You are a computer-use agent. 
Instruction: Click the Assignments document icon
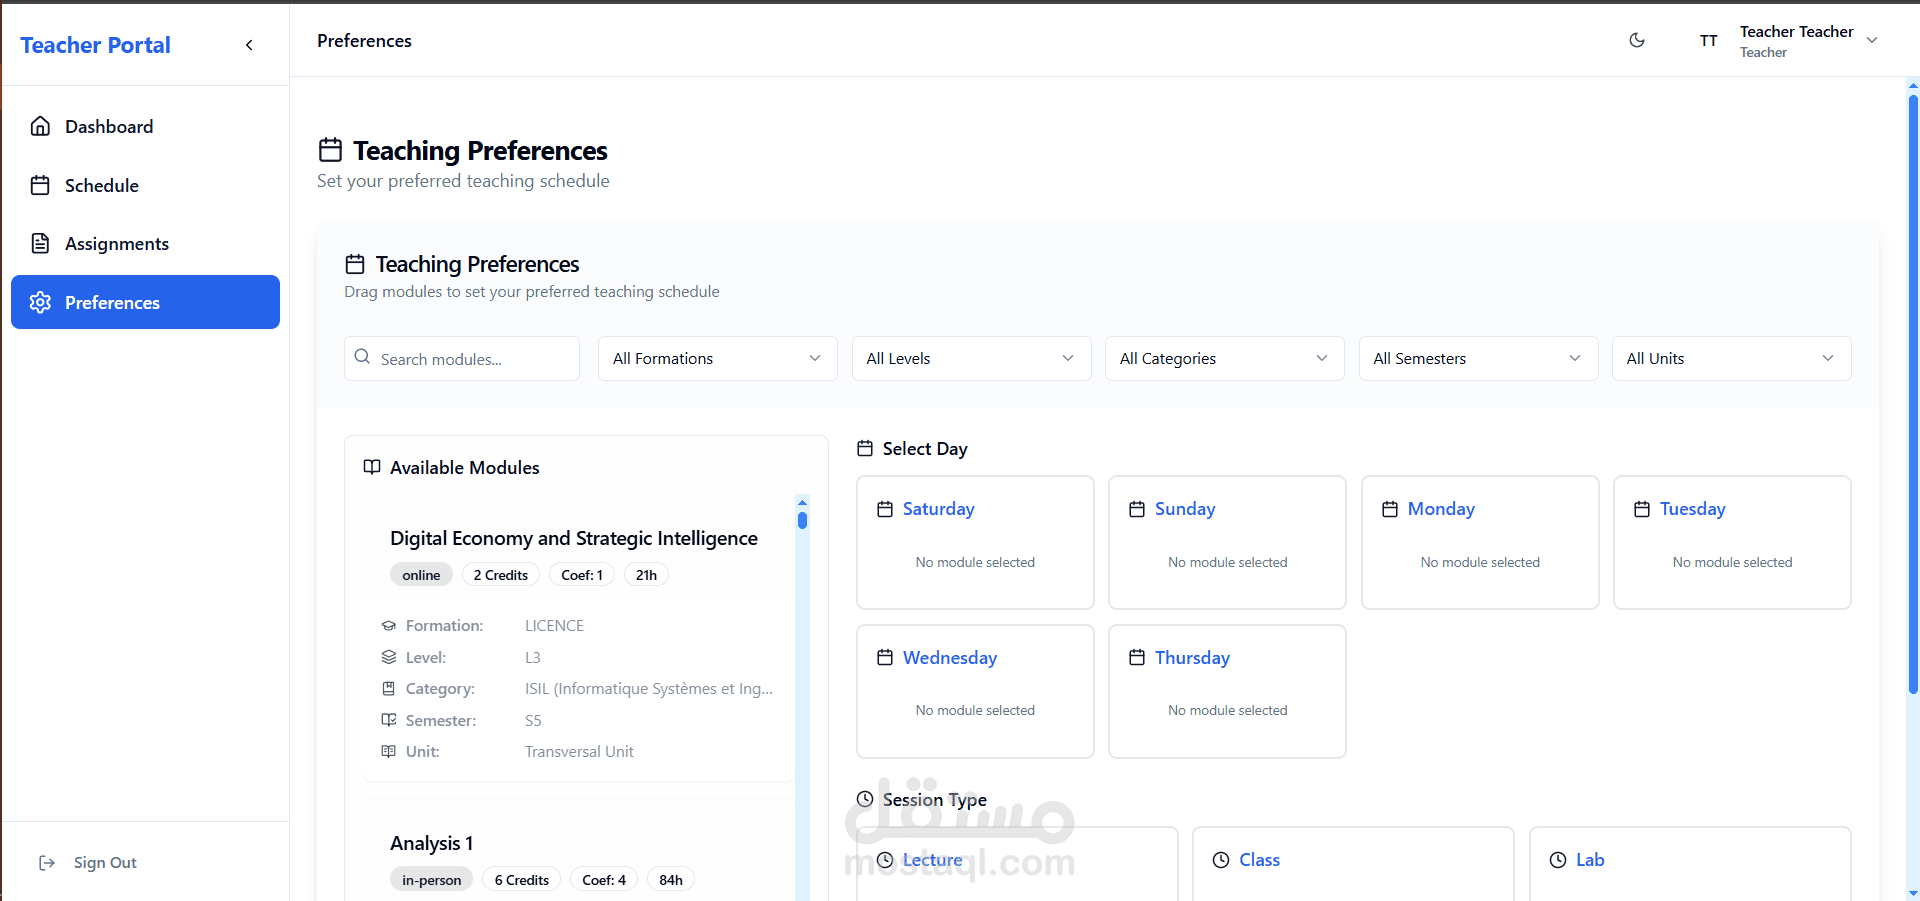click(x=40, y=244)
